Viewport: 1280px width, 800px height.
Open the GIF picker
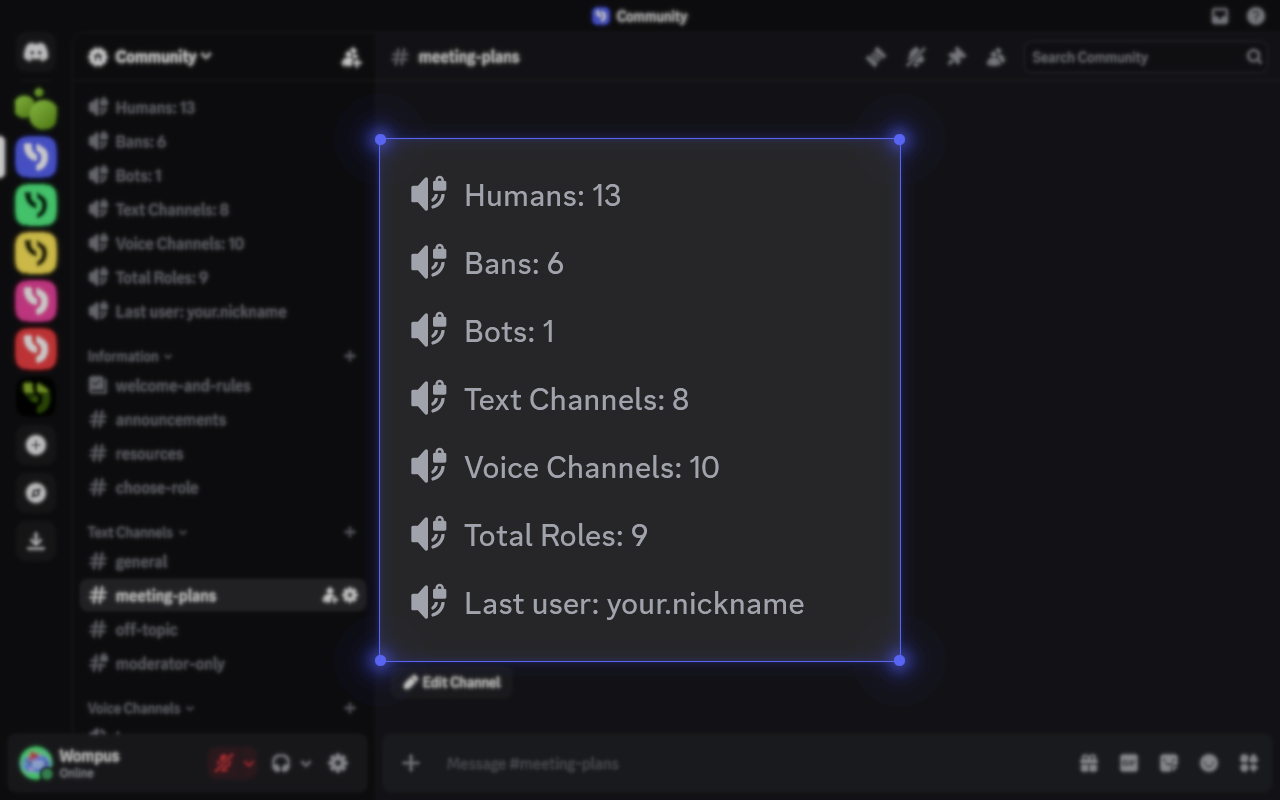point(1128,763)
